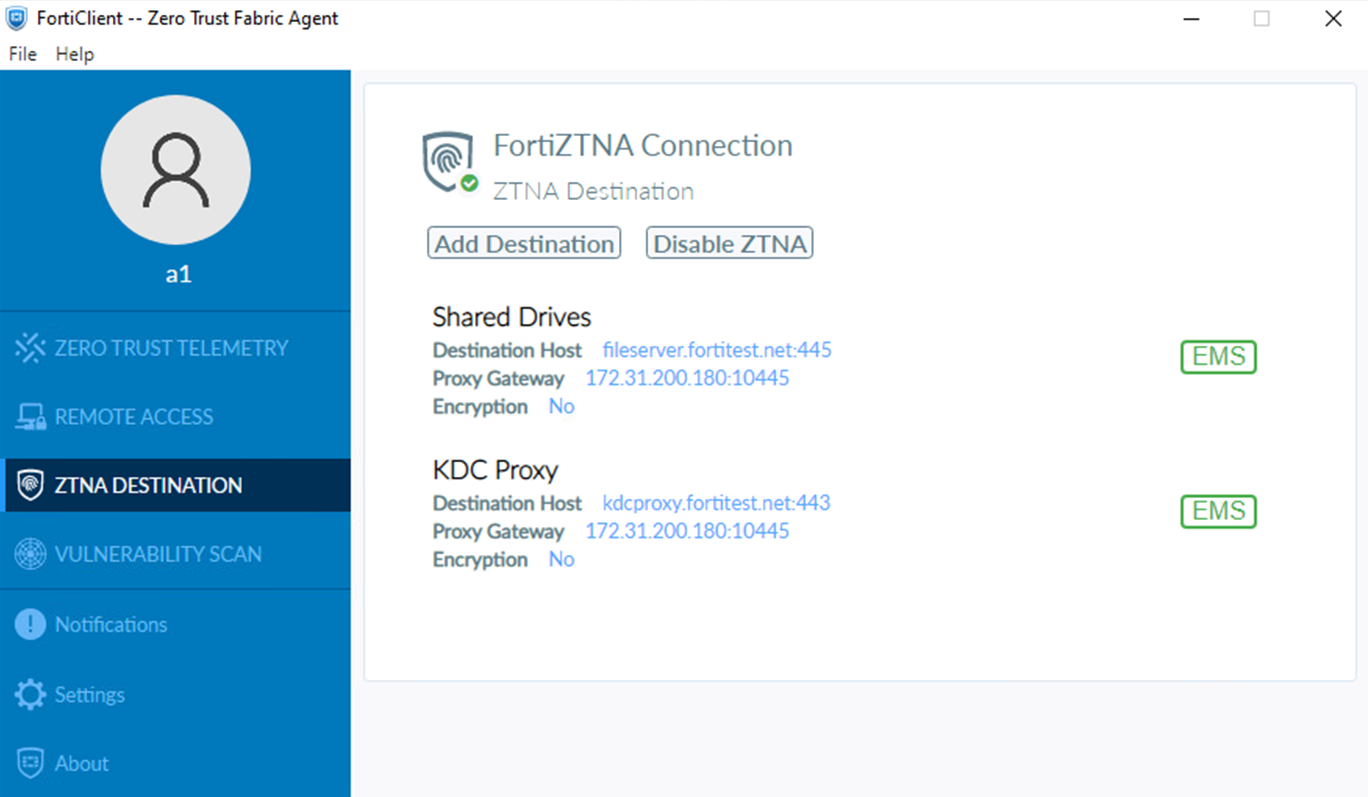Click the Shared Drives proxy gateway address
The height and width of the screenshot is (797, 1368).
(687, 378)
